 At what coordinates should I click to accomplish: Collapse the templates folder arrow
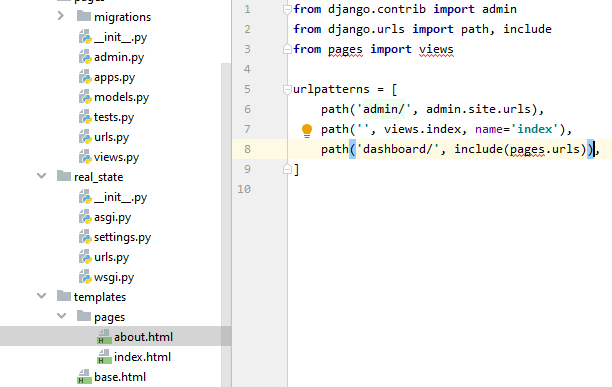[x=41, y=296]
